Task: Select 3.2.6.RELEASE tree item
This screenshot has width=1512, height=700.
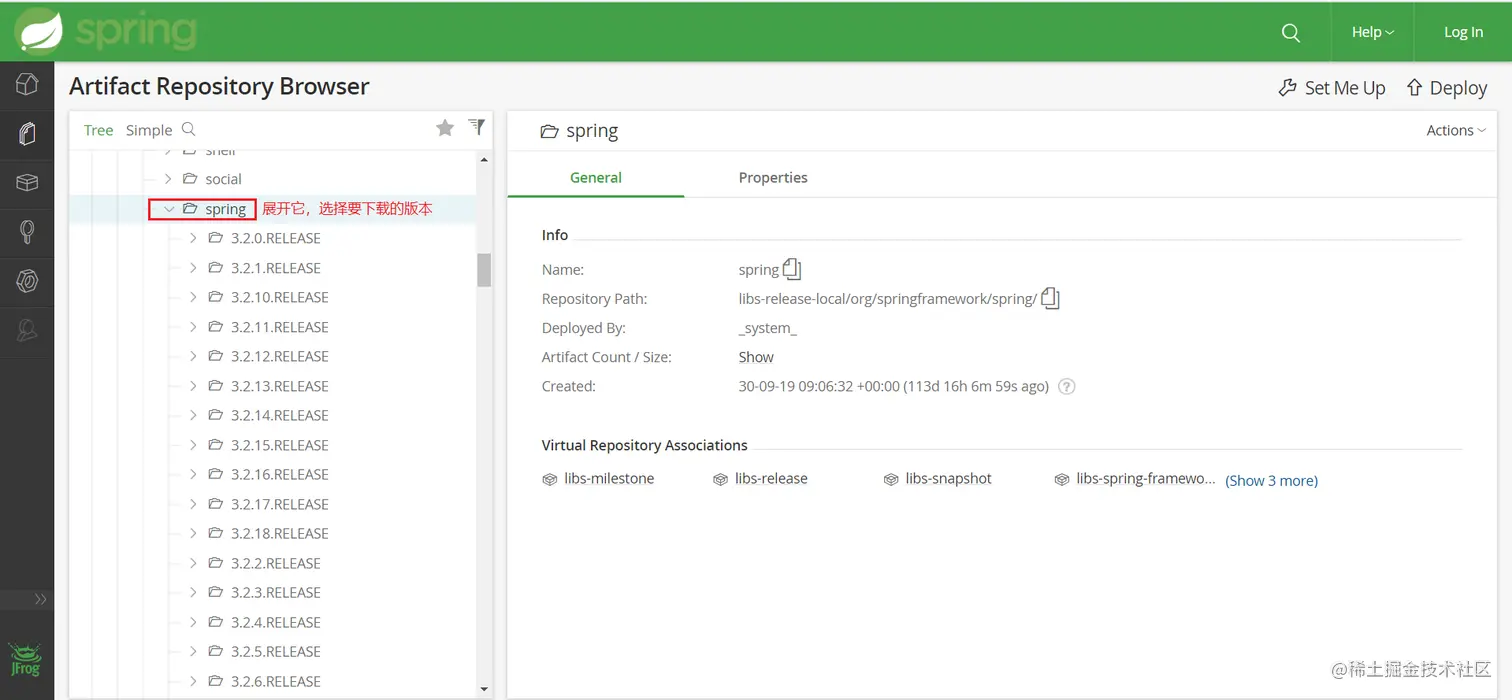Action: pyautogui.click(x=276, y=681)
